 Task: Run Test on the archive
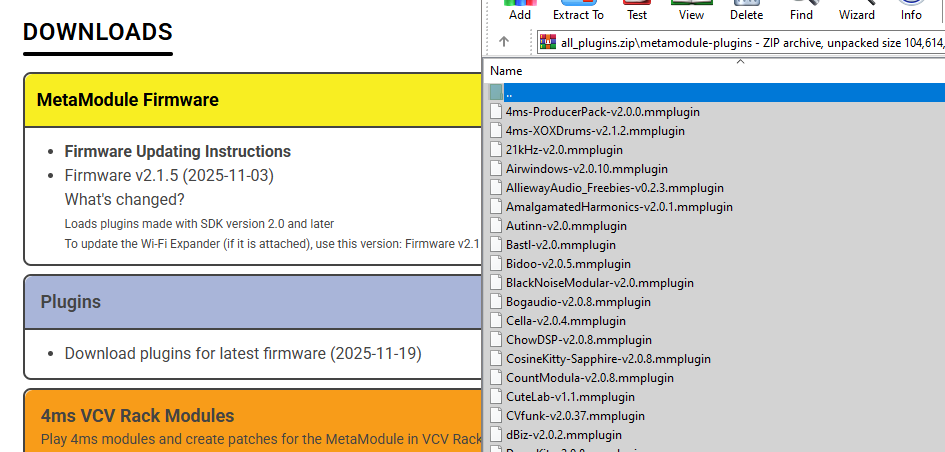pyautogui.click(x=636, y=11)
